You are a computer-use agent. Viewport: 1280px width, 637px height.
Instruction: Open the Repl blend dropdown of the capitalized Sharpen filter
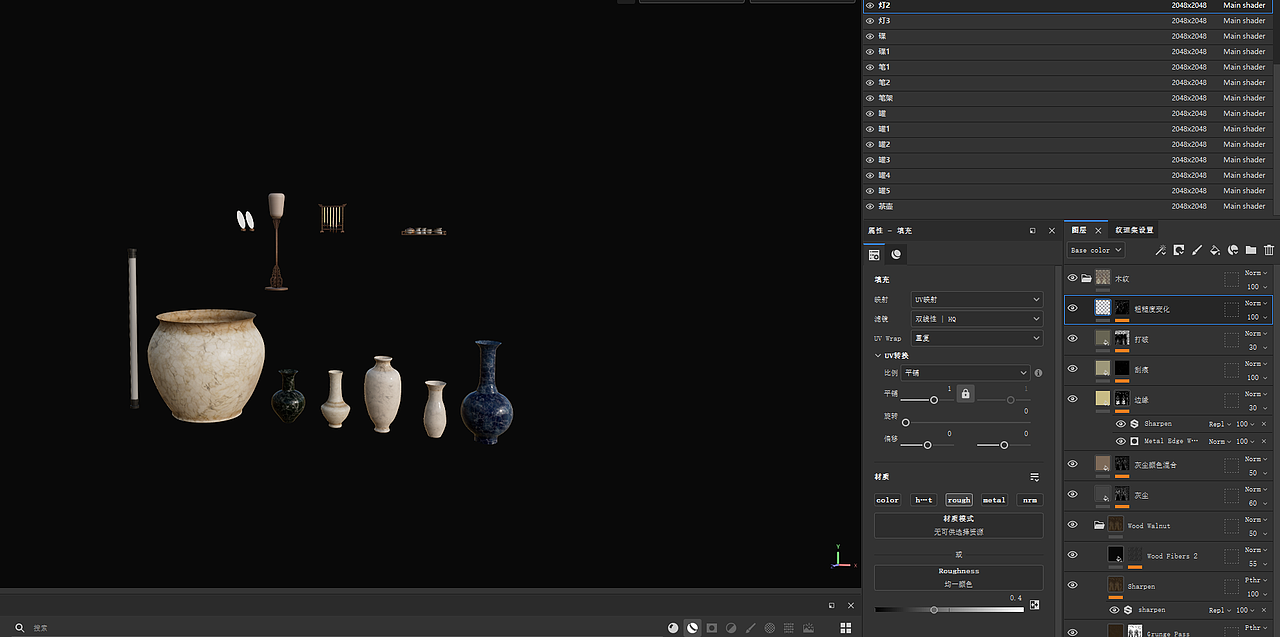pyautogui.click(x=1219, y=424)
